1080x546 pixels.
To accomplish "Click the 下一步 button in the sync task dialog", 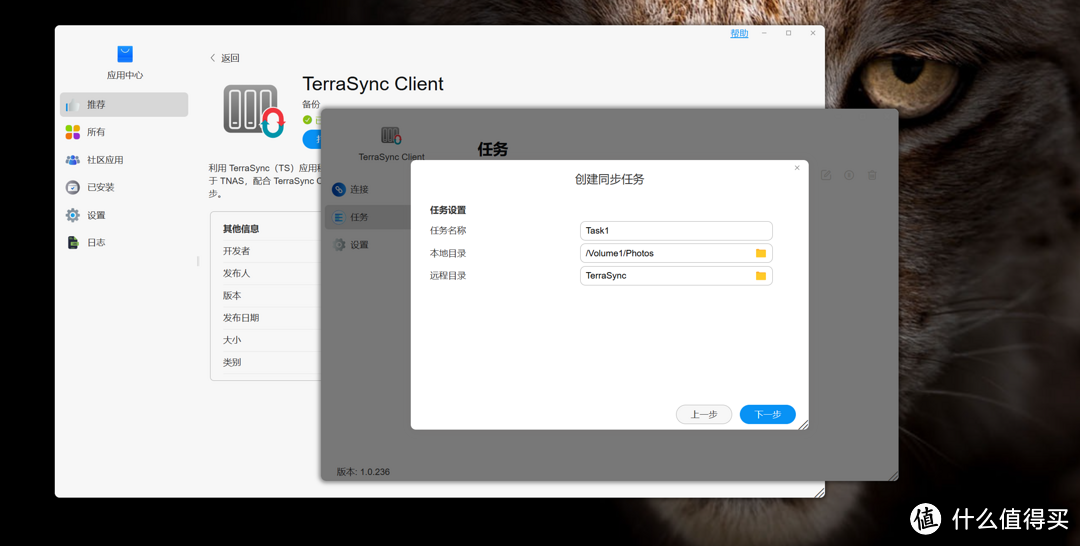I will pos(767,414).
